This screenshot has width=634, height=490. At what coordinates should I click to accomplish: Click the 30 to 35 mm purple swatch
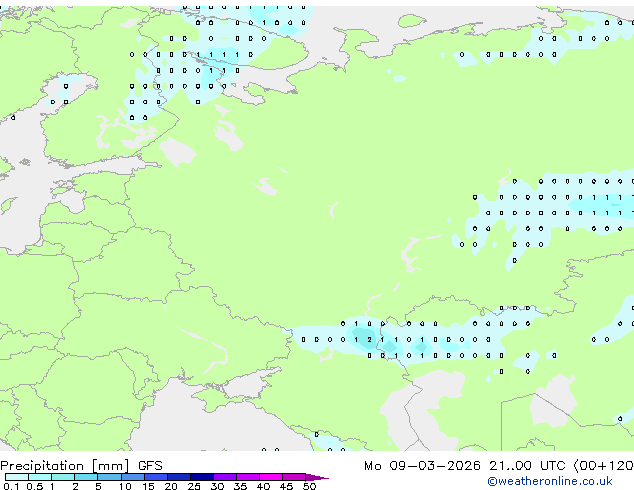[225, 477]
